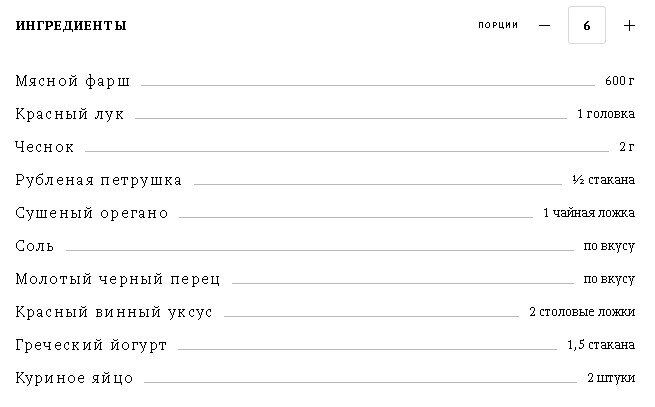Click the Греческий йогурт ingredient
Viewport: 655px width, 407px height.
91,345
